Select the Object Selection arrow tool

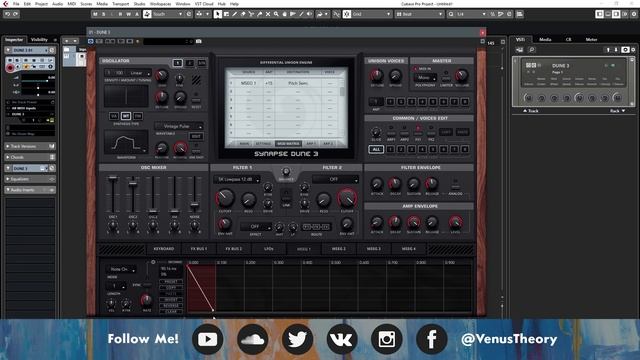[x=218, y=14]
